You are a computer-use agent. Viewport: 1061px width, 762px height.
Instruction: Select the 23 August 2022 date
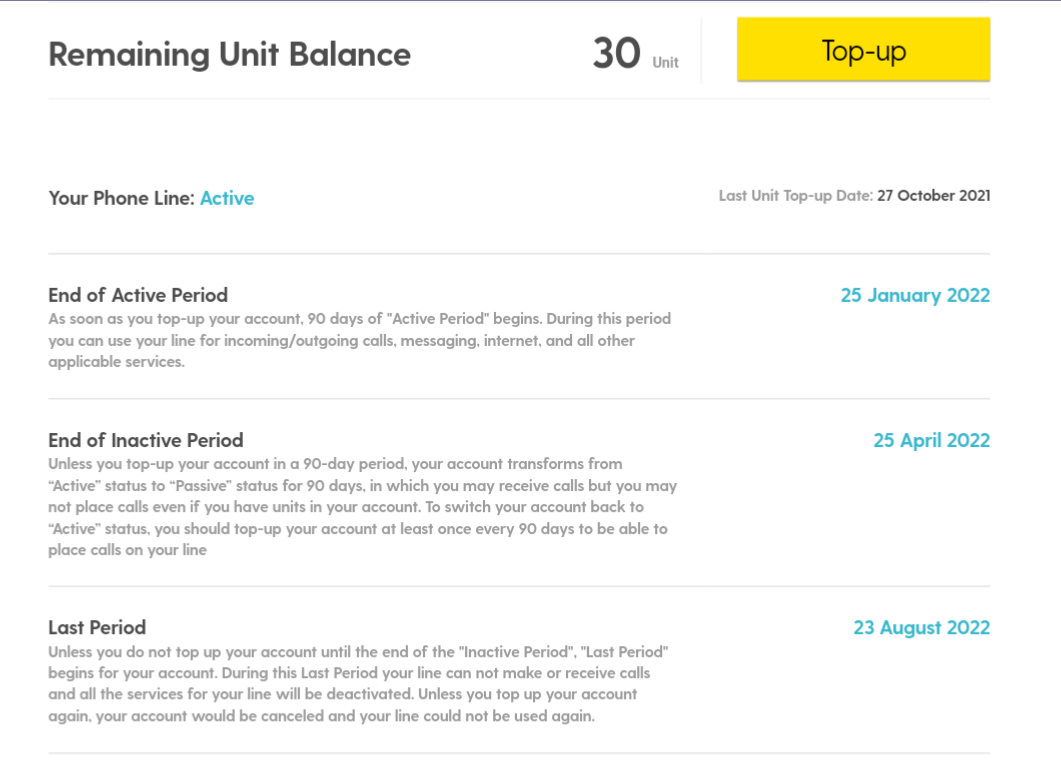click(921, 627)
